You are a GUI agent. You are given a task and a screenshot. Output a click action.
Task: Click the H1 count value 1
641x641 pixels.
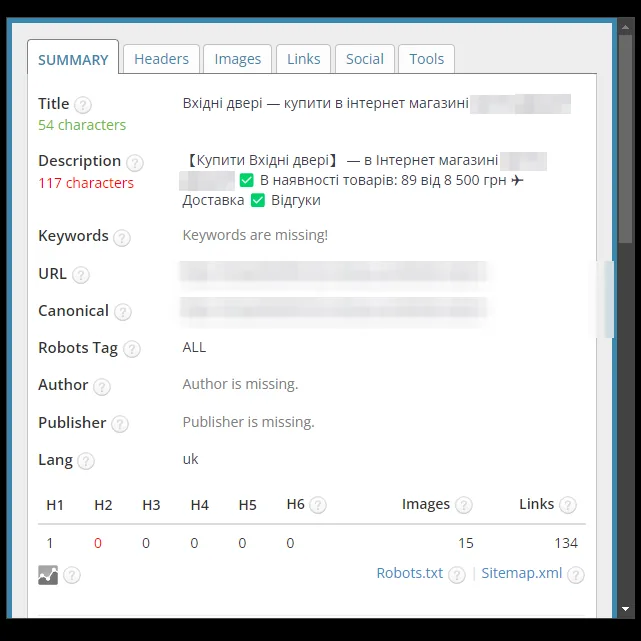pos(49,543)
